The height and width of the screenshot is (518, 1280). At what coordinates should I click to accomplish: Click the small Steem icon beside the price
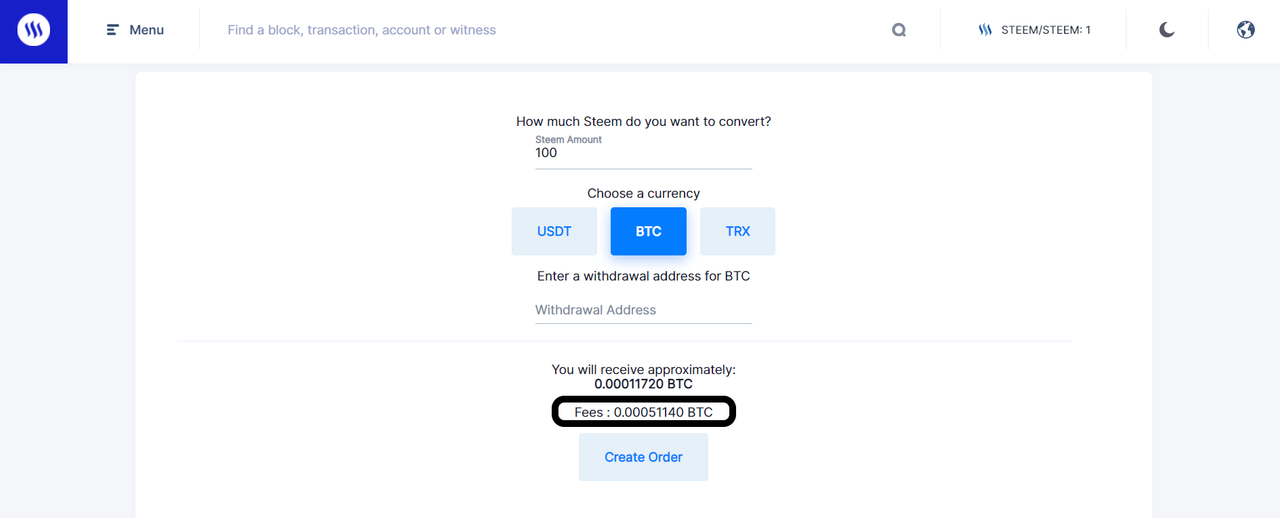[x=985, y=30]
